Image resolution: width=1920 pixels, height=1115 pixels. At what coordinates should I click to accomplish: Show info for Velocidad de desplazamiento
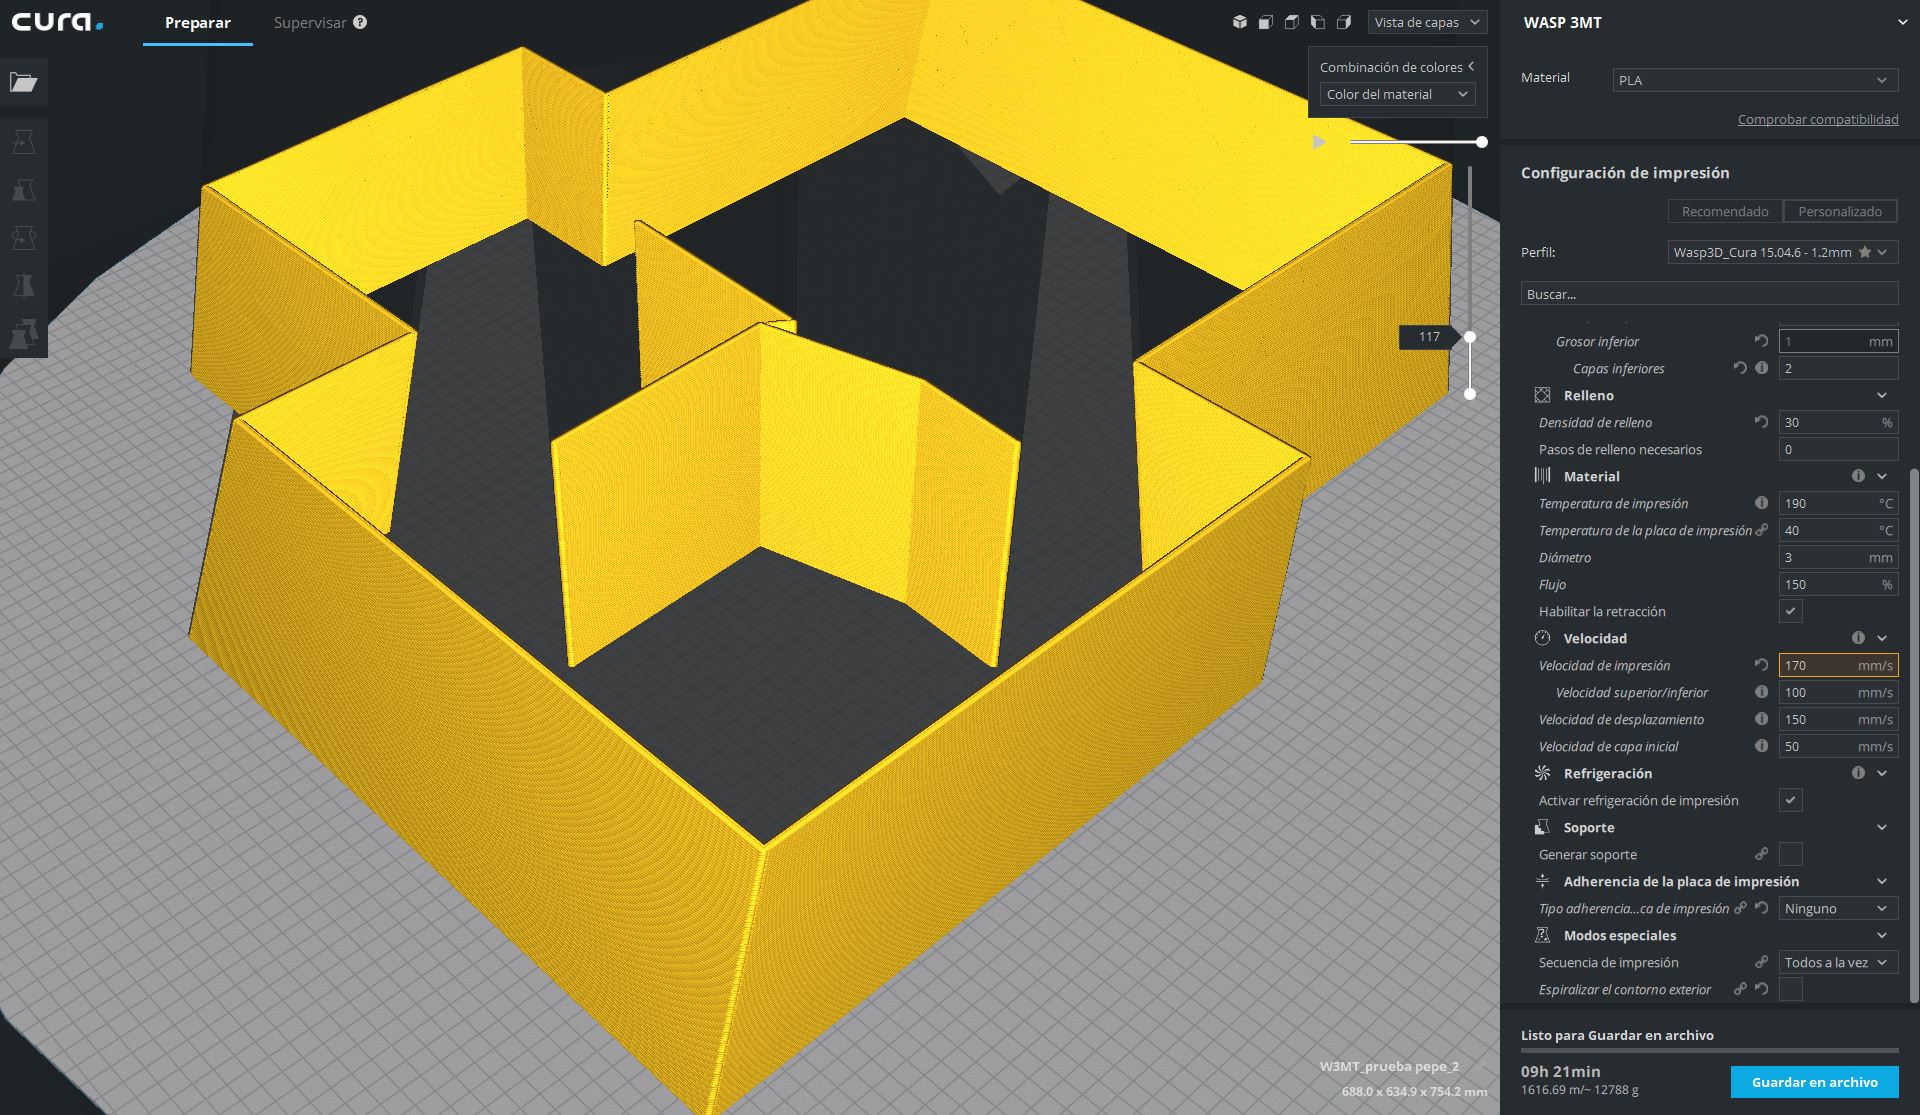pyautogui.click(x=1761, y=719)
